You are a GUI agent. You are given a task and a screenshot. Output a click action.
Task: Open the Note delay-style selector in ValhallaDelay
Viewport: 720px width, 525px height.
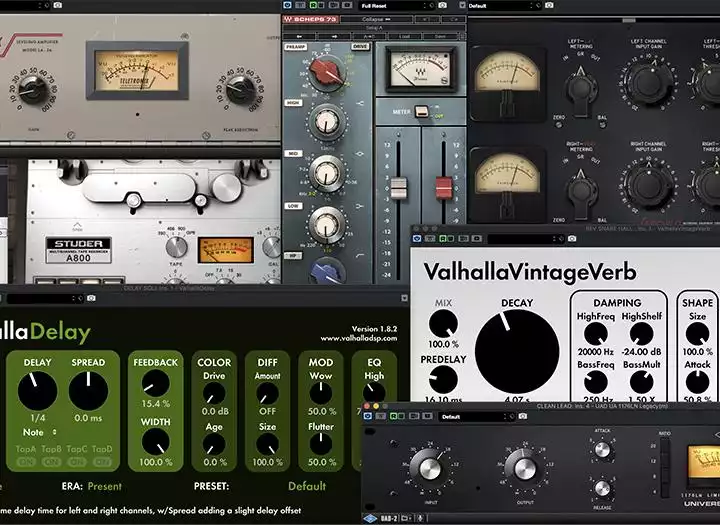click(39, 432)
